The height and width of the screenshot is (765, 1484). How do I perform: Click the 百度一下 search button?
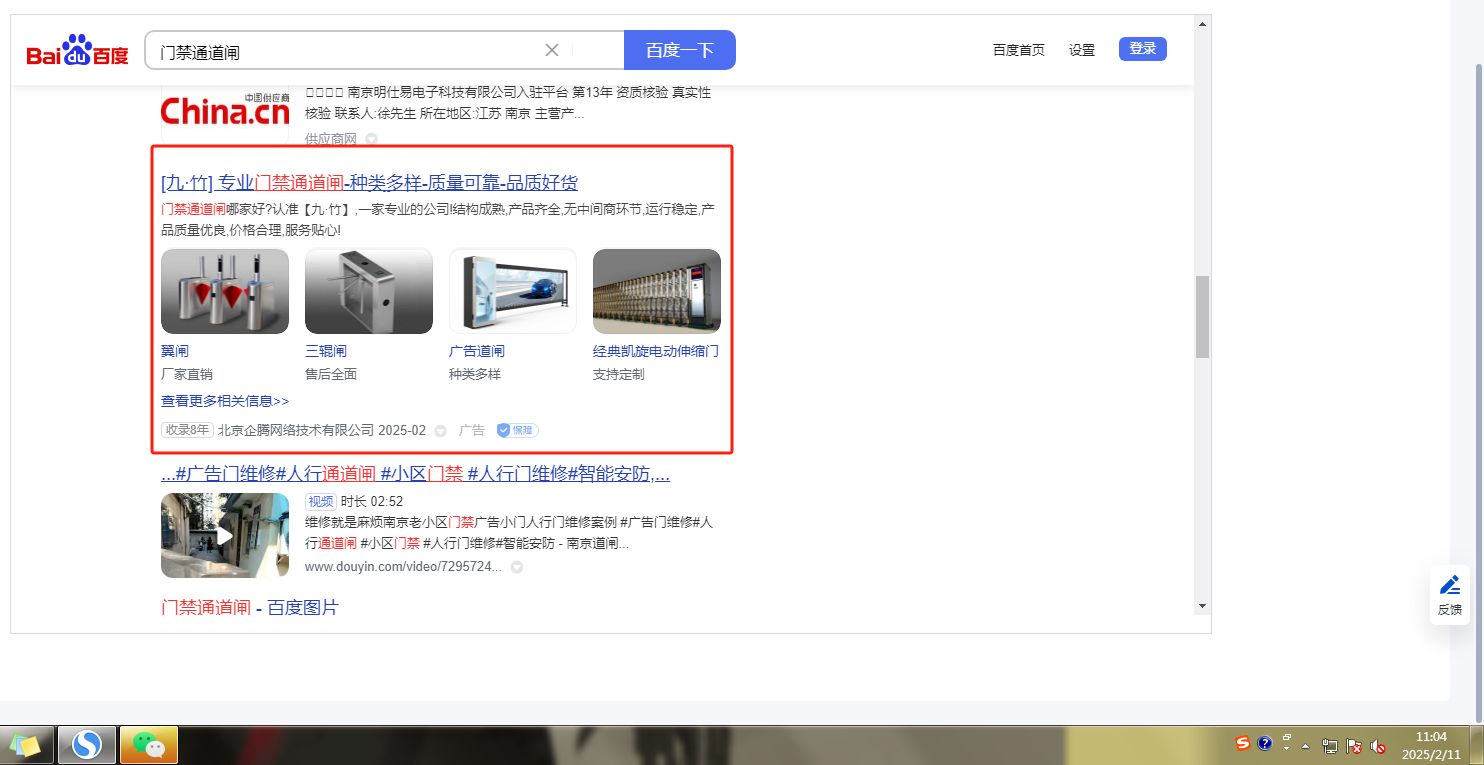click(x=680, y=50)
